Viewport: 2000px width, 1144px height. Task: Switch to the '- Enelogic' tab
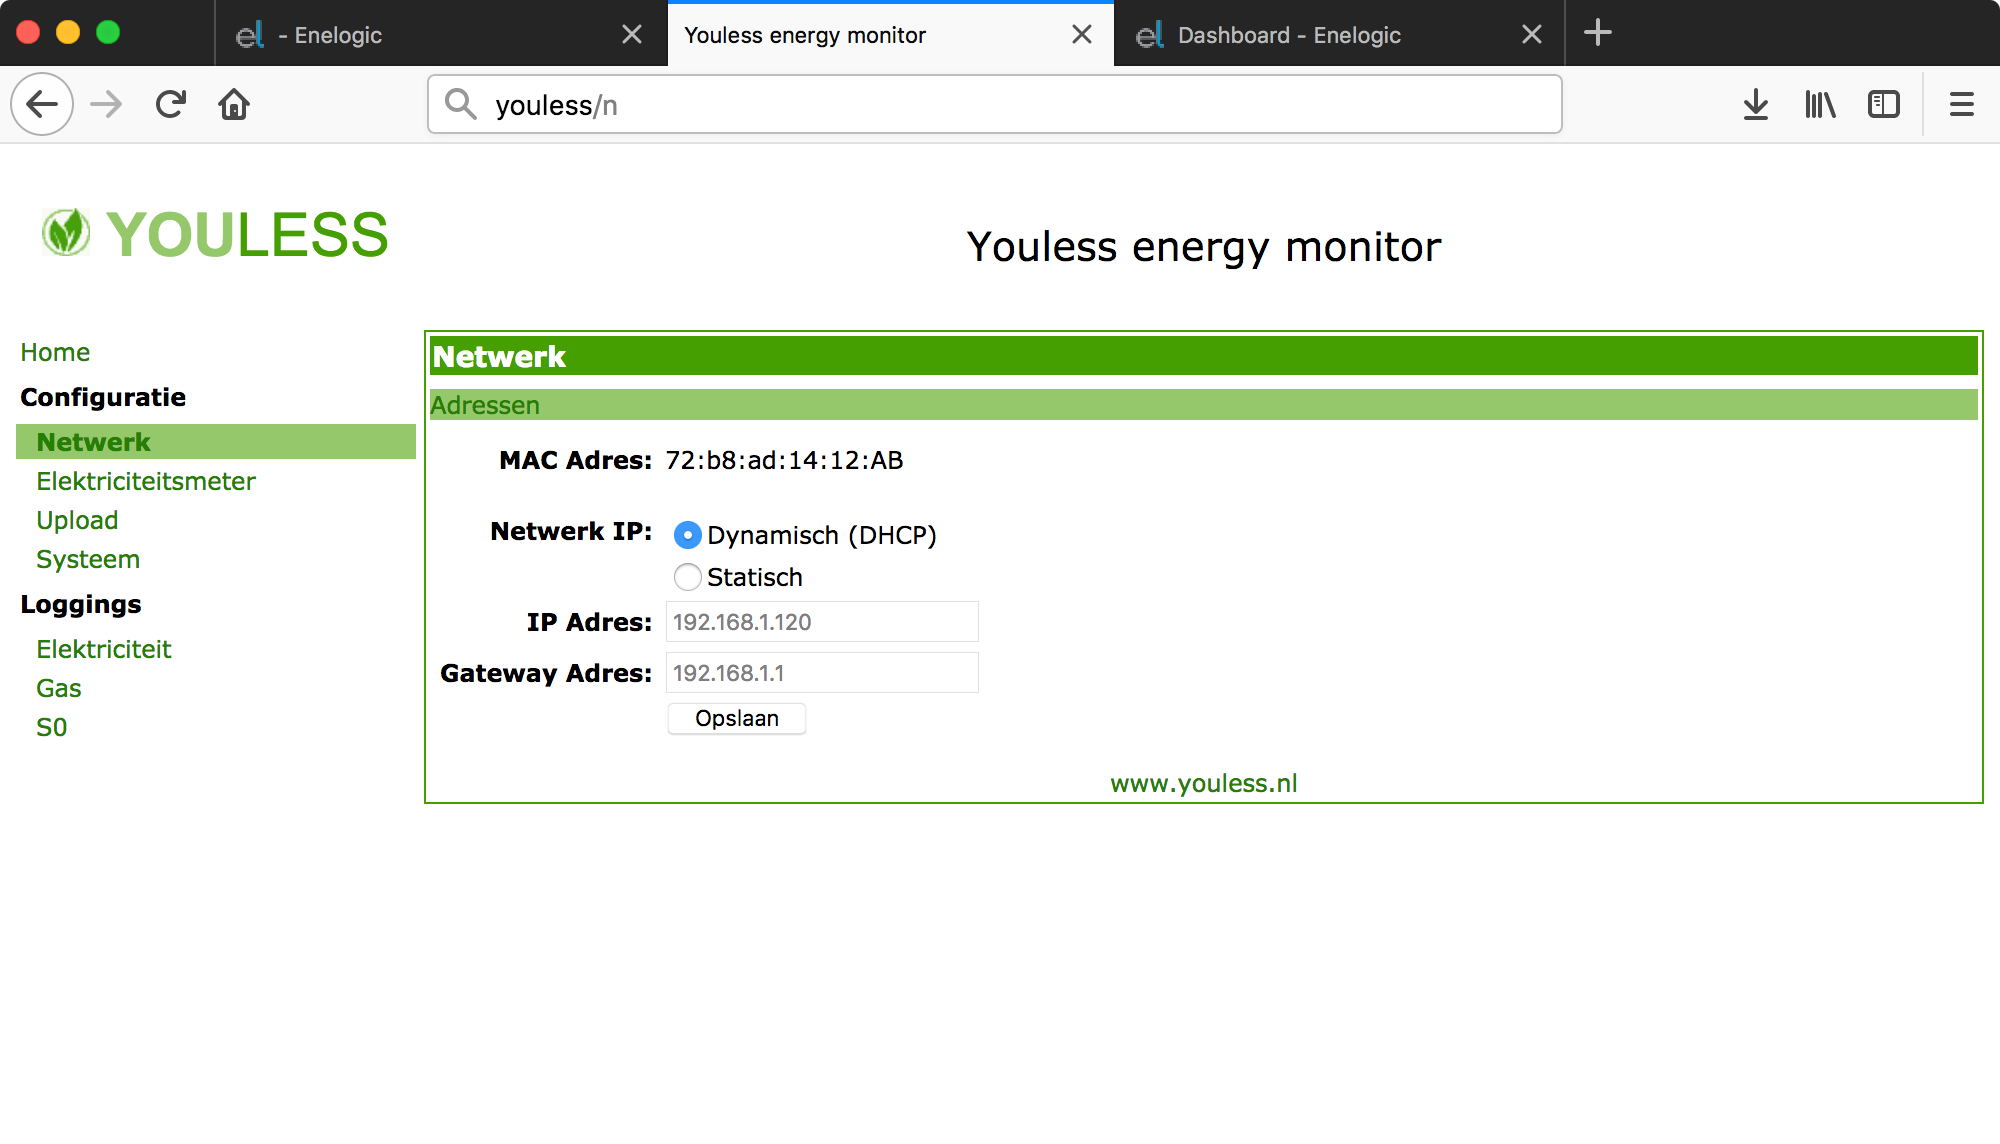pos(440,35)
